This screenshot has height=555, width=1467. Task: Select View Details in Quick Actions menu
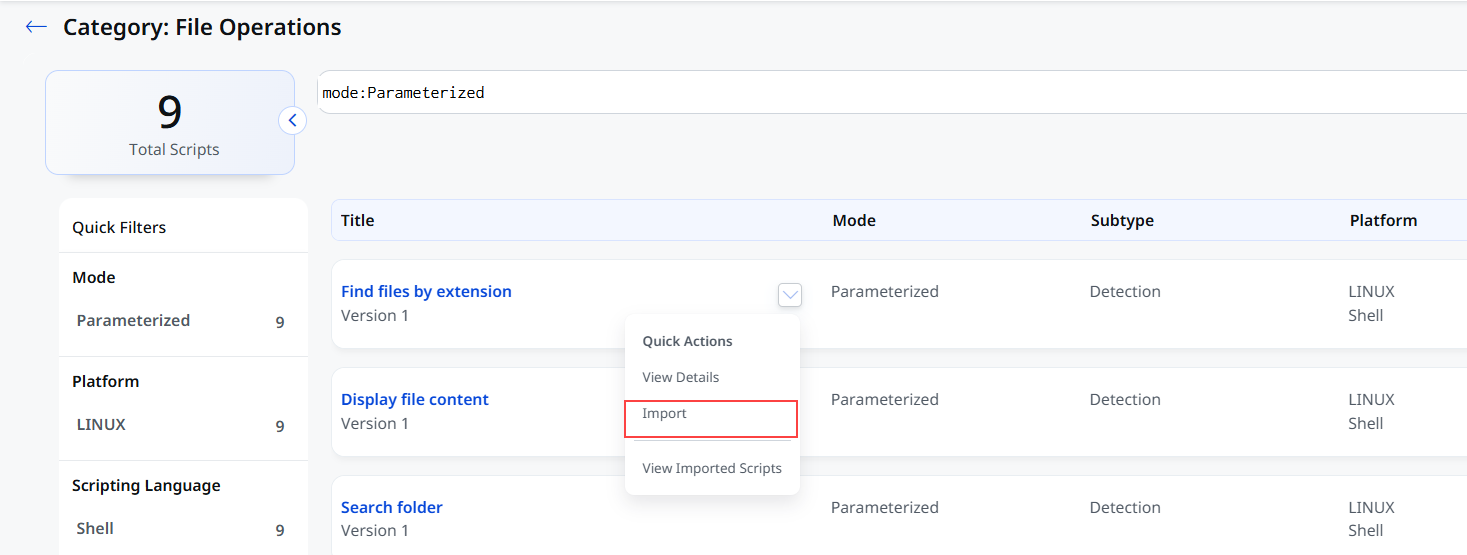click(x=680, y=377)
